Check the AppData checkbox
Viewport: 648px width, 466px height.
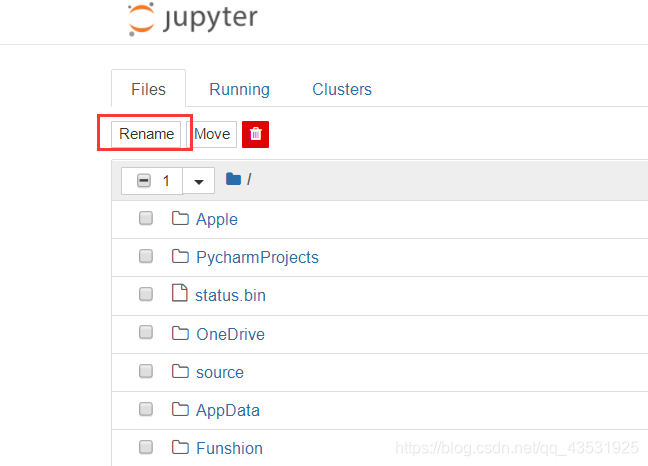(x=146, y=409)
